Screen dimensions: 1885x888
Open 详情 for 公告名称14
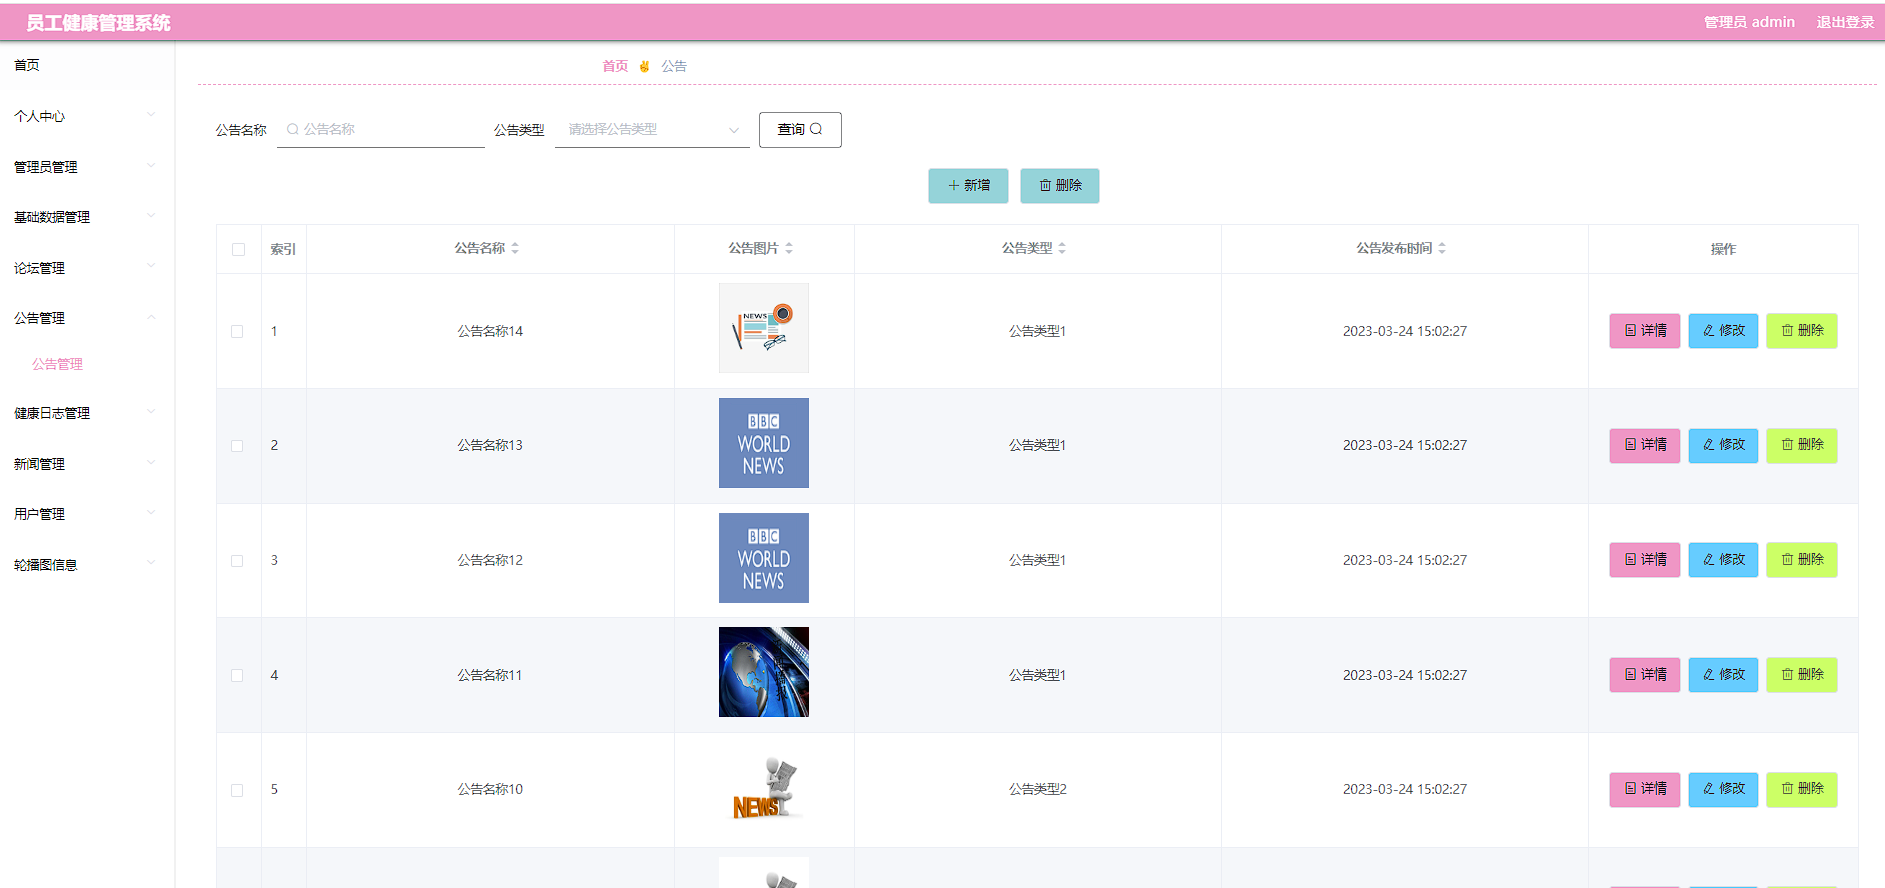[1645, 331]
